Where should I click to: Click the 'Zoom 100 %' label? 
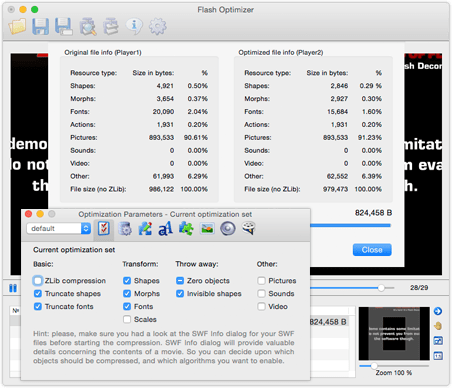pyautogui.click(x=394, y=373)
